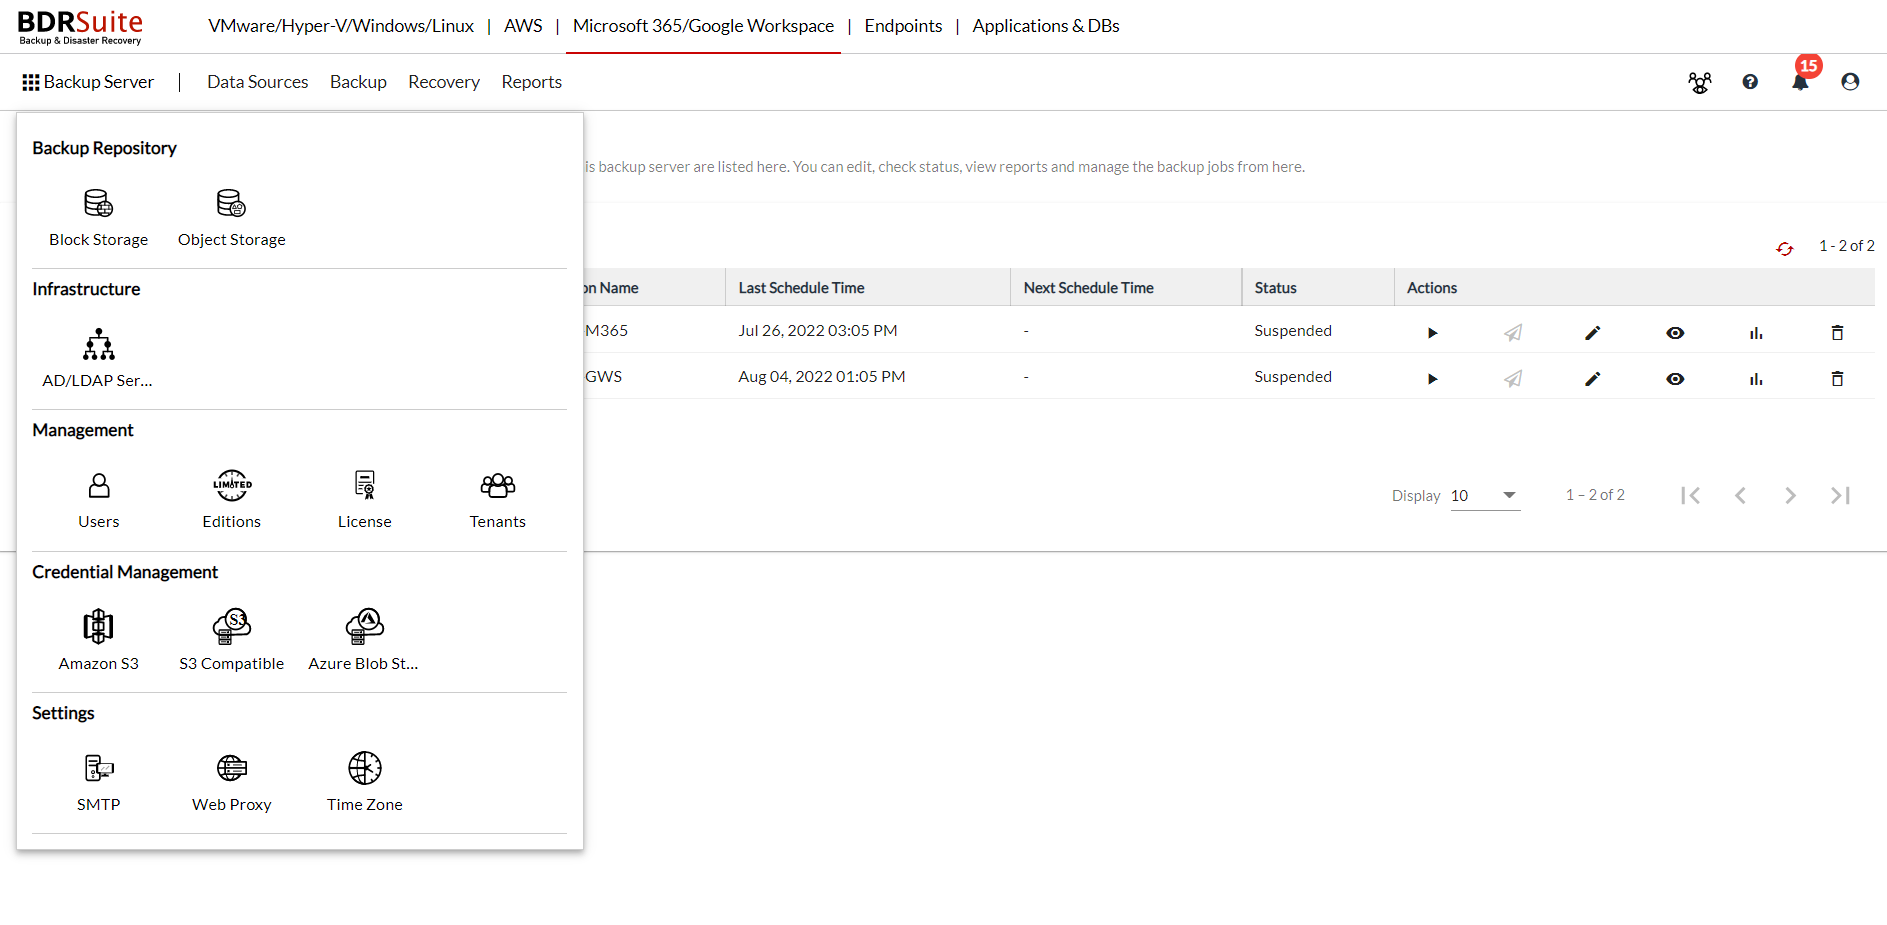Viewport: 1887px width, 925px height.
Task: Go to next page of results
Action: [1790, 496]
